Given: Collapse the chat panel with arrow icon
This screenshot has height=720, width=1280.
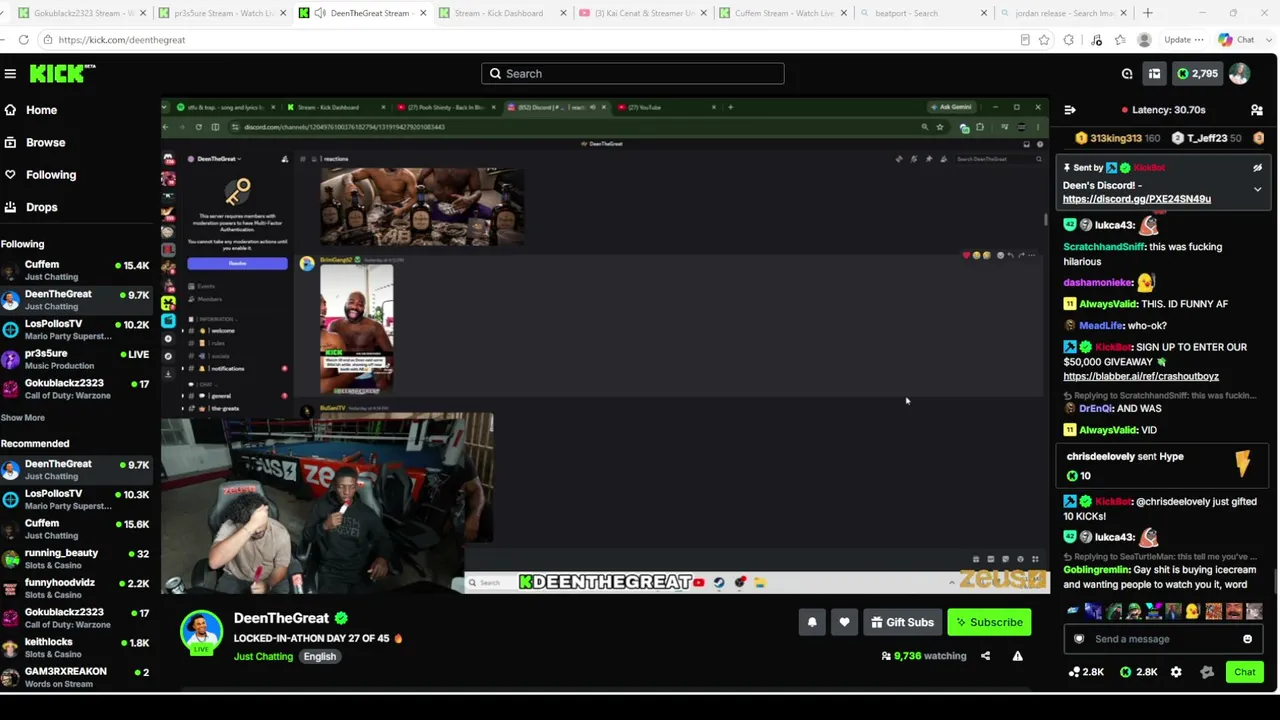Looking at the screenshot, I should point(1070,110).
